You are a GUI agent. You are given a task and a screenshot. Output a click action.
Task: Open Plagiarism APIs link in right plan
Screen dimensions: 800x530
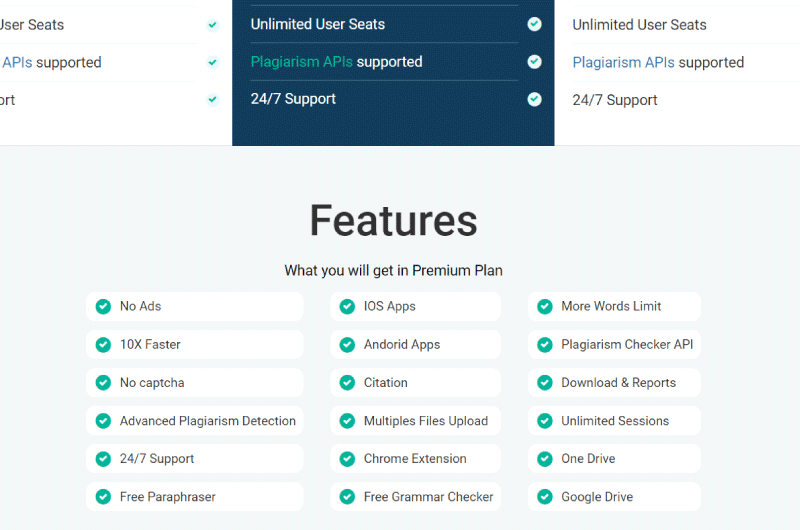tap(623, 62)
